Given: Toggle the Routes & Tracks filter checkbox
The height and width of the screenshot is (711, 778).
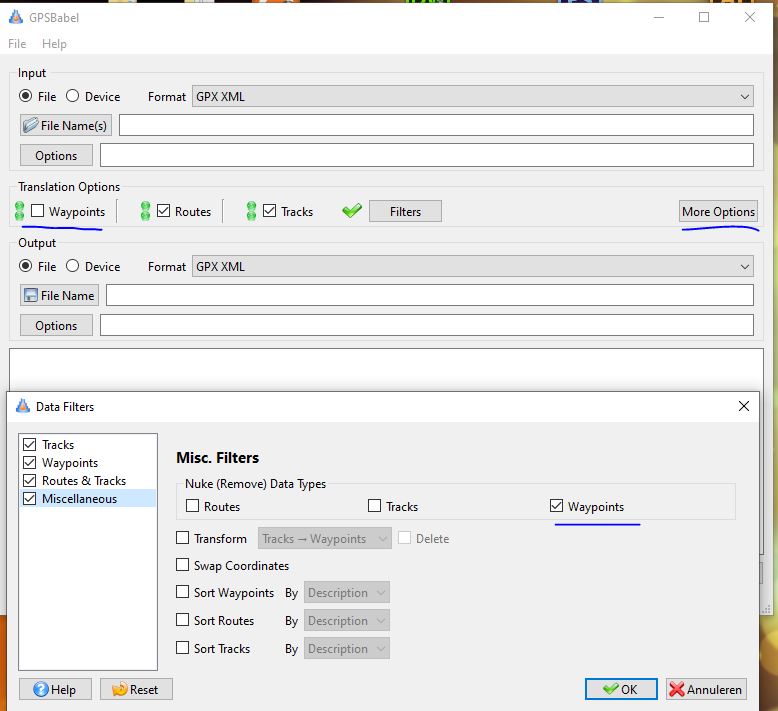Looking at the screenshot, I should [x=30, y=480].
